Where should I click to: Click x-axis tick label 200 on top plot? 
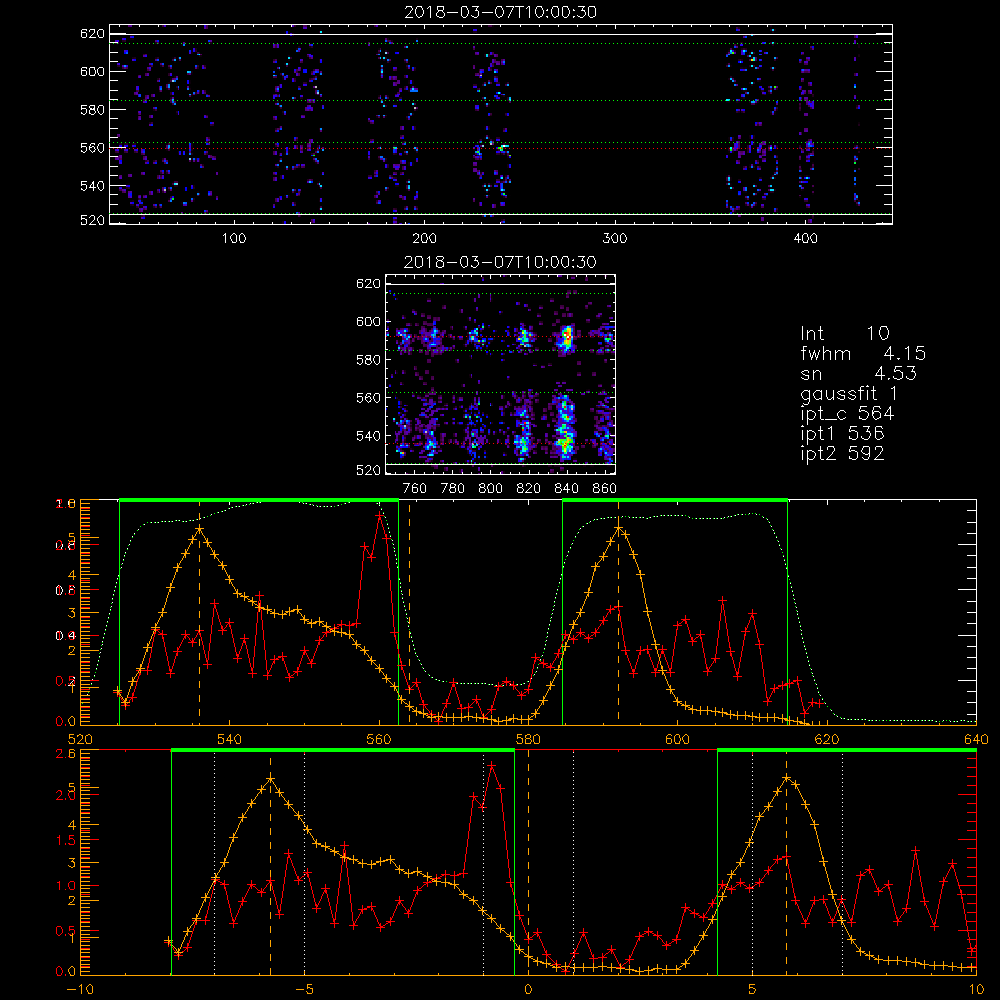(424, 239)
